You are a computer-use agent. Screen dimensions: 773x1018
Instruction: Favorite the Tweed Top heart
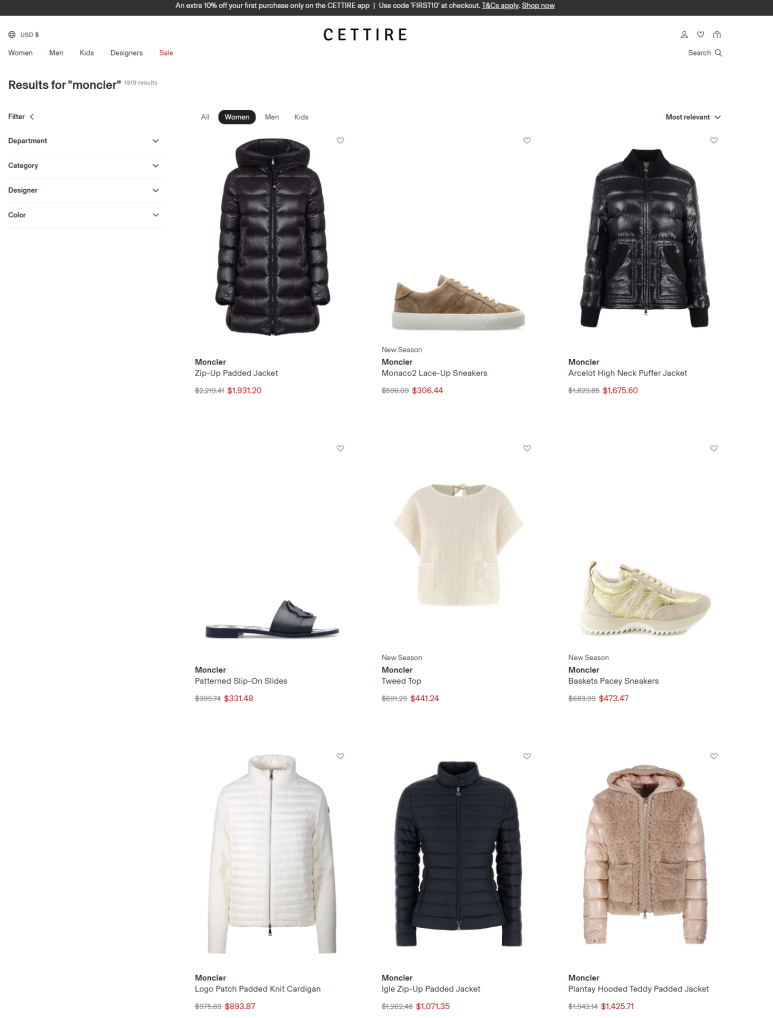click(527, 448)
